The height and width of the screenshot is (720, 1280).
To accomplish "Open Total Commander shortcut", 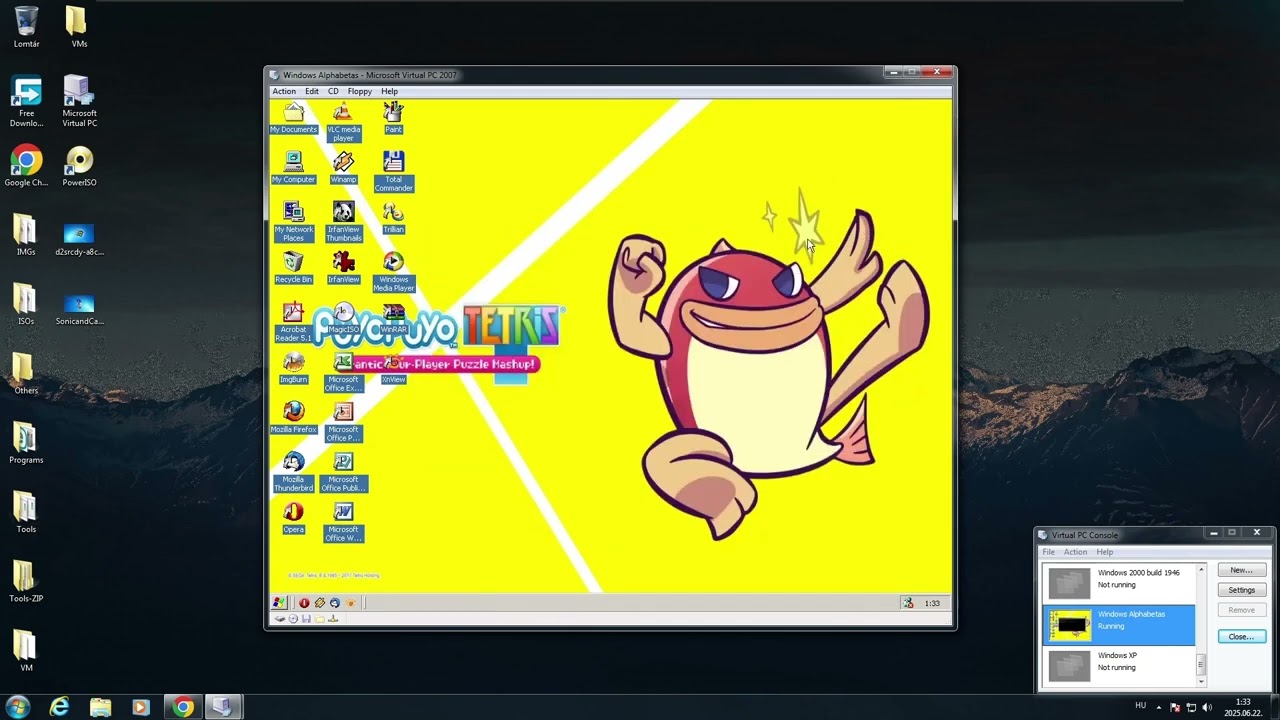I will (393, 172).
